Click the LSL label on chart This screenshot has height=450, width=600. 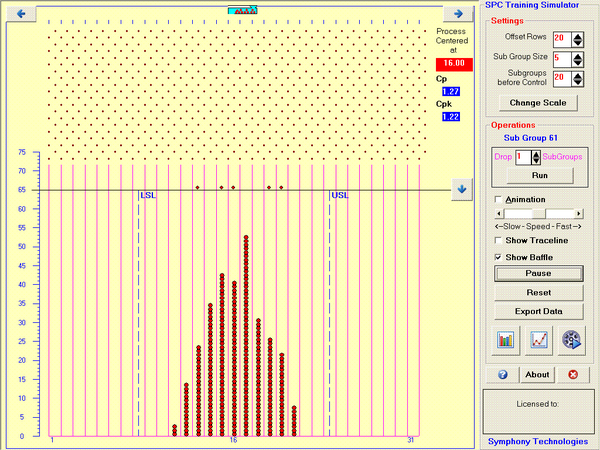148,195
